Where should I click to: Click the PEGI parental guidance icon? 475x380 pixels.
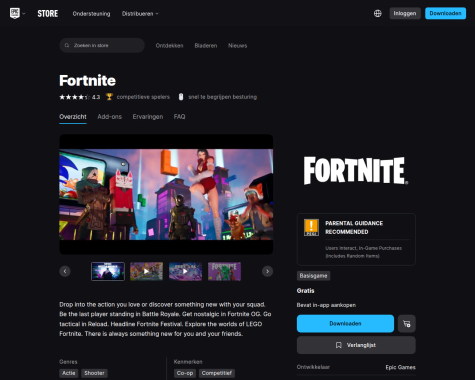311,228
